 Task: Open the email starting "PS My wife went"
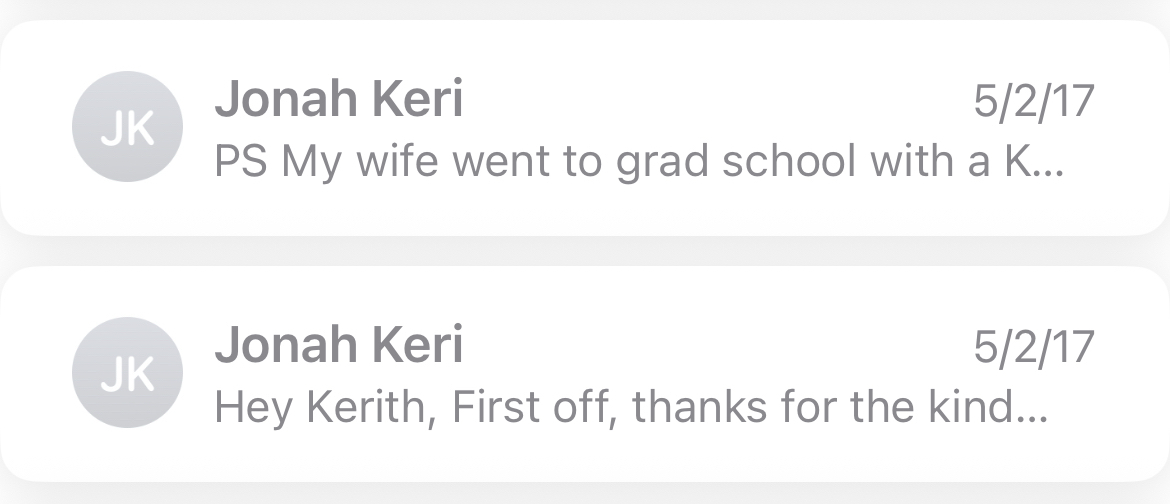640,162
